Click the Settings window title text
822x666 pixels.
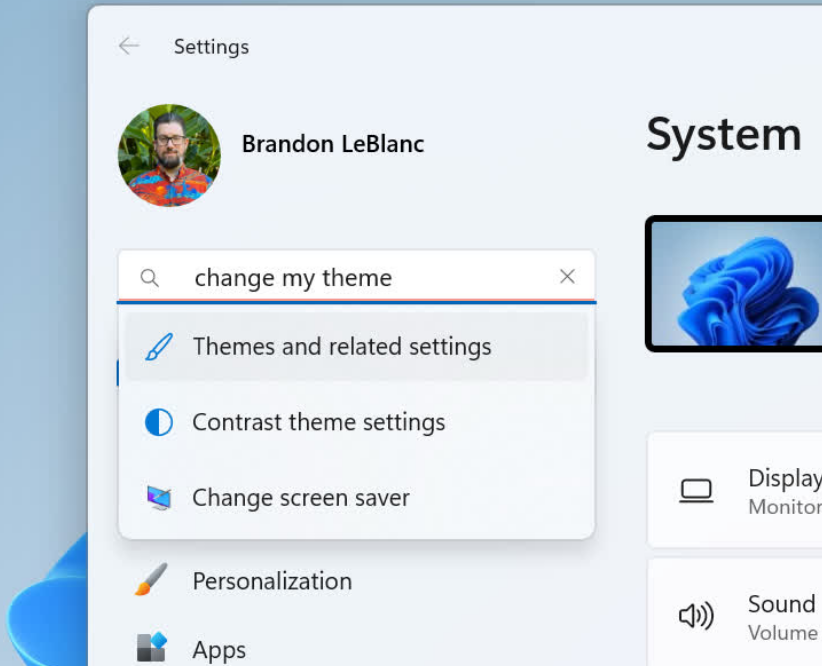click(x=211, y=47)
